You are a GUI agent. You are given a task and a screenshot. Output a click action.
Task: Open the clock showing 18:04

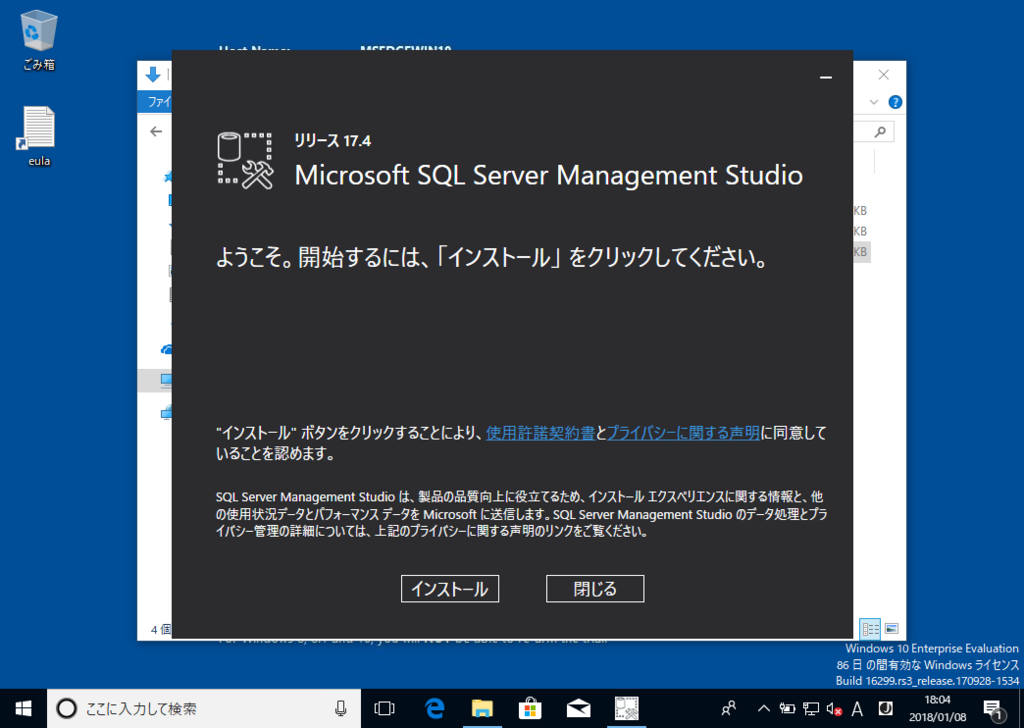pos(937,708)
